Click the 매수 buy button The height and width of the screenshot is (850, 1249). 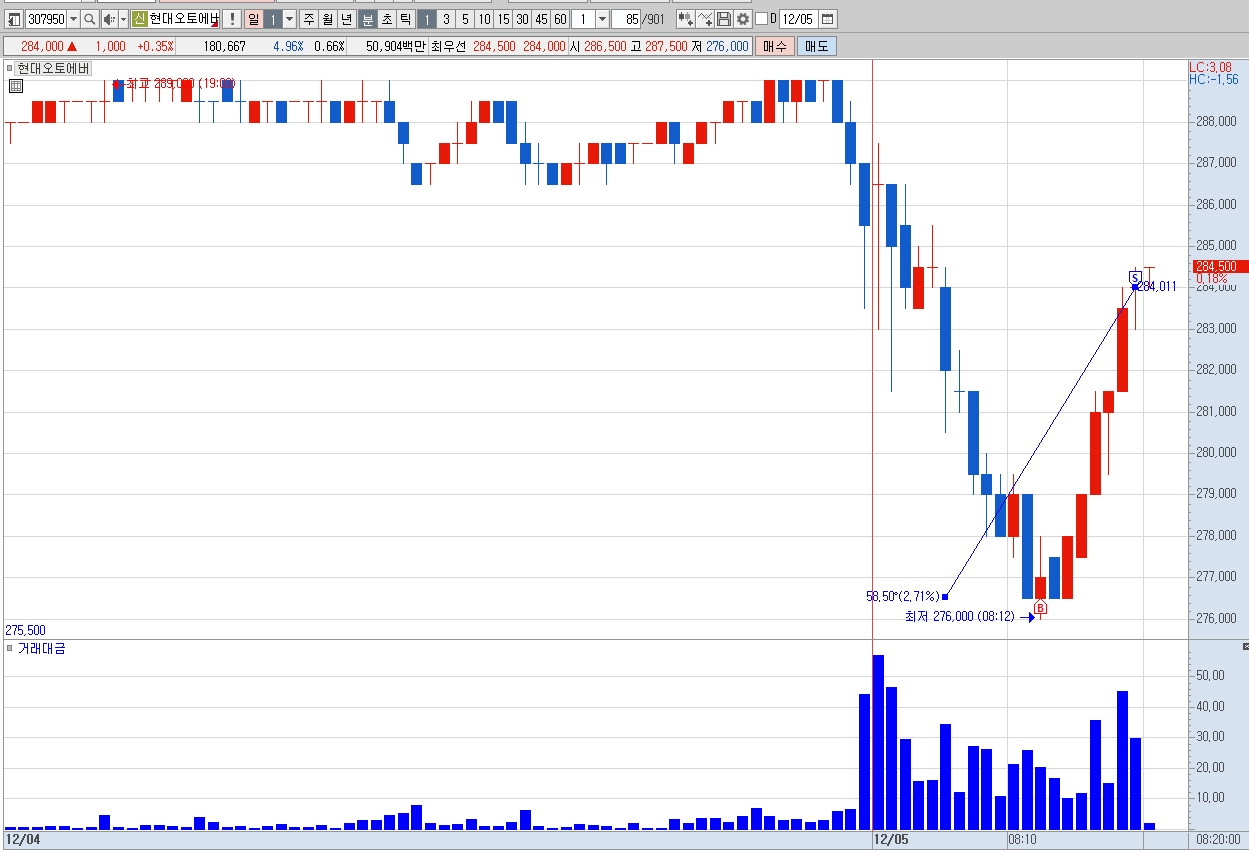pyautogui.click(x=775, y=46)
